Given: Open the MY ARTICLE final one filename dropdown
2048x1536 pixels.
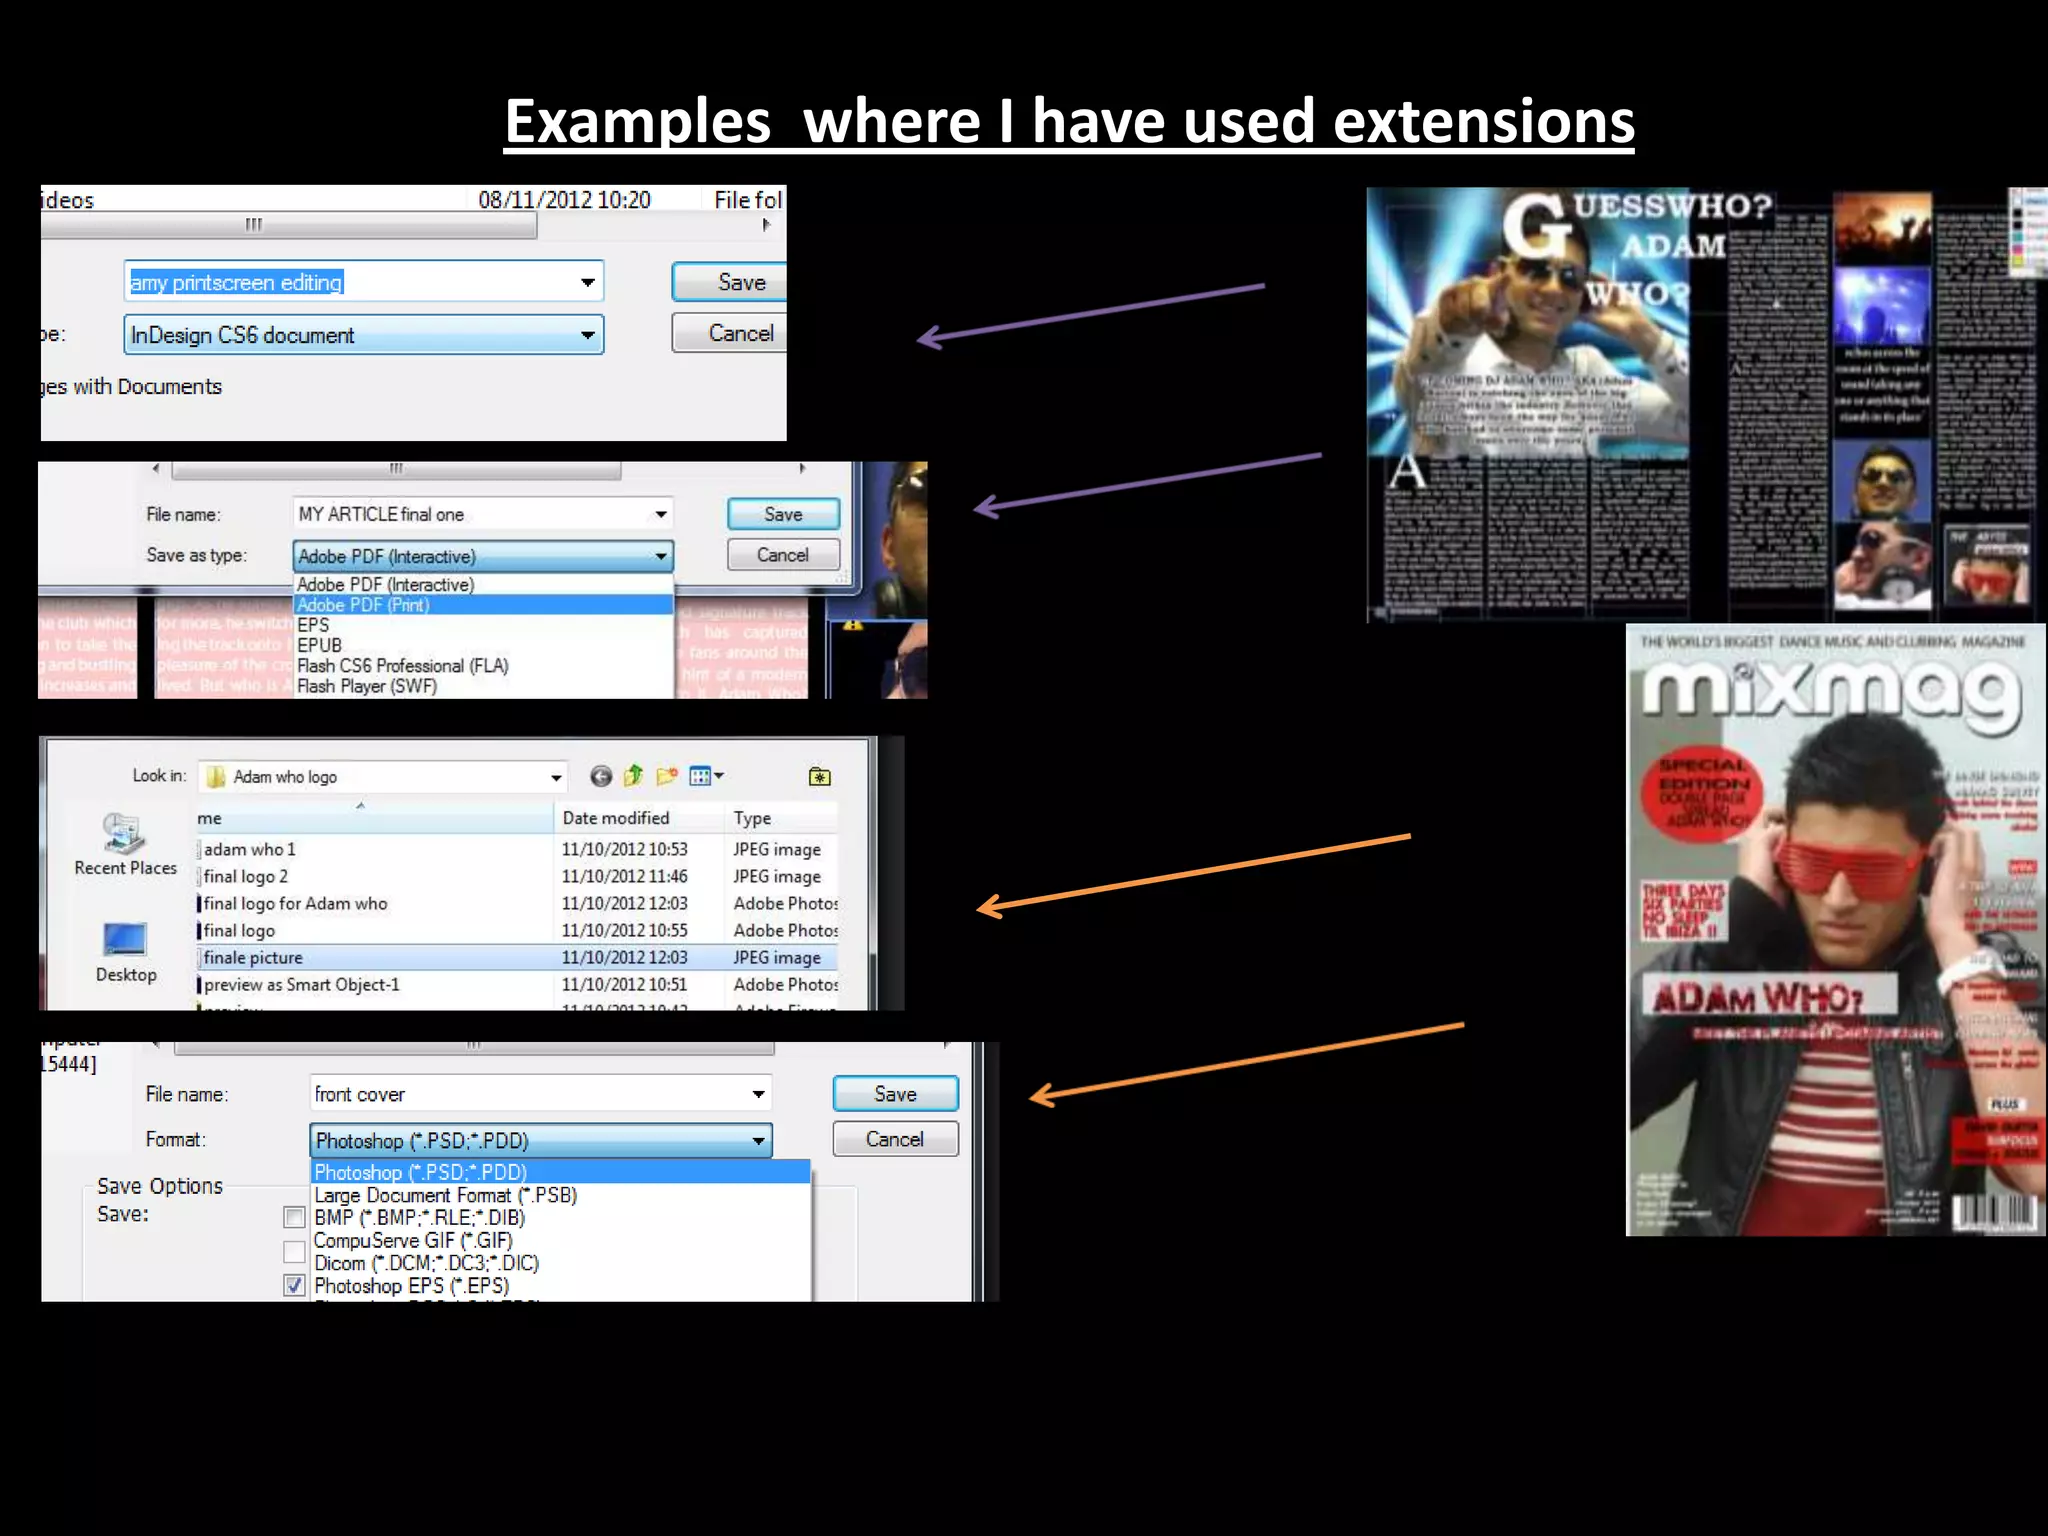Looking at the screenshot, I should pos(661,514).
